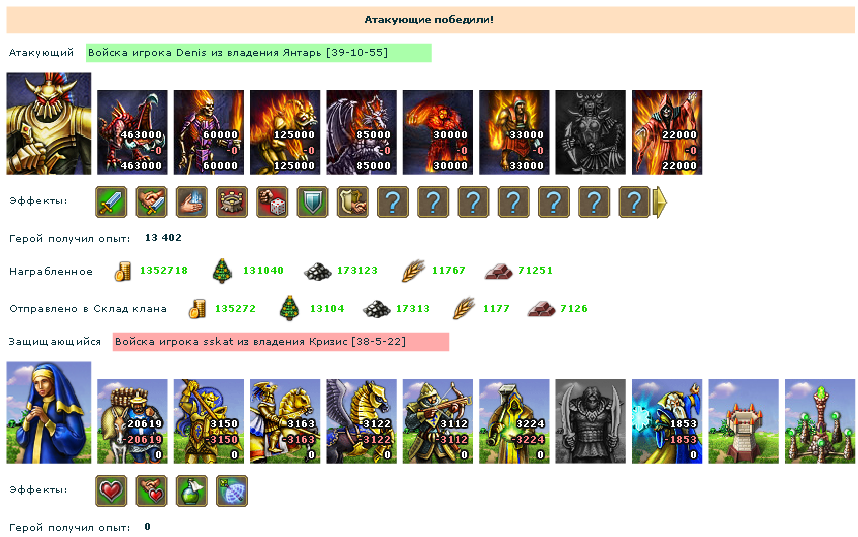Click the defender hero portrait in blue robe
Viewport: 858px width, 537px height.
pyautogui.click(x=49, y=413)
